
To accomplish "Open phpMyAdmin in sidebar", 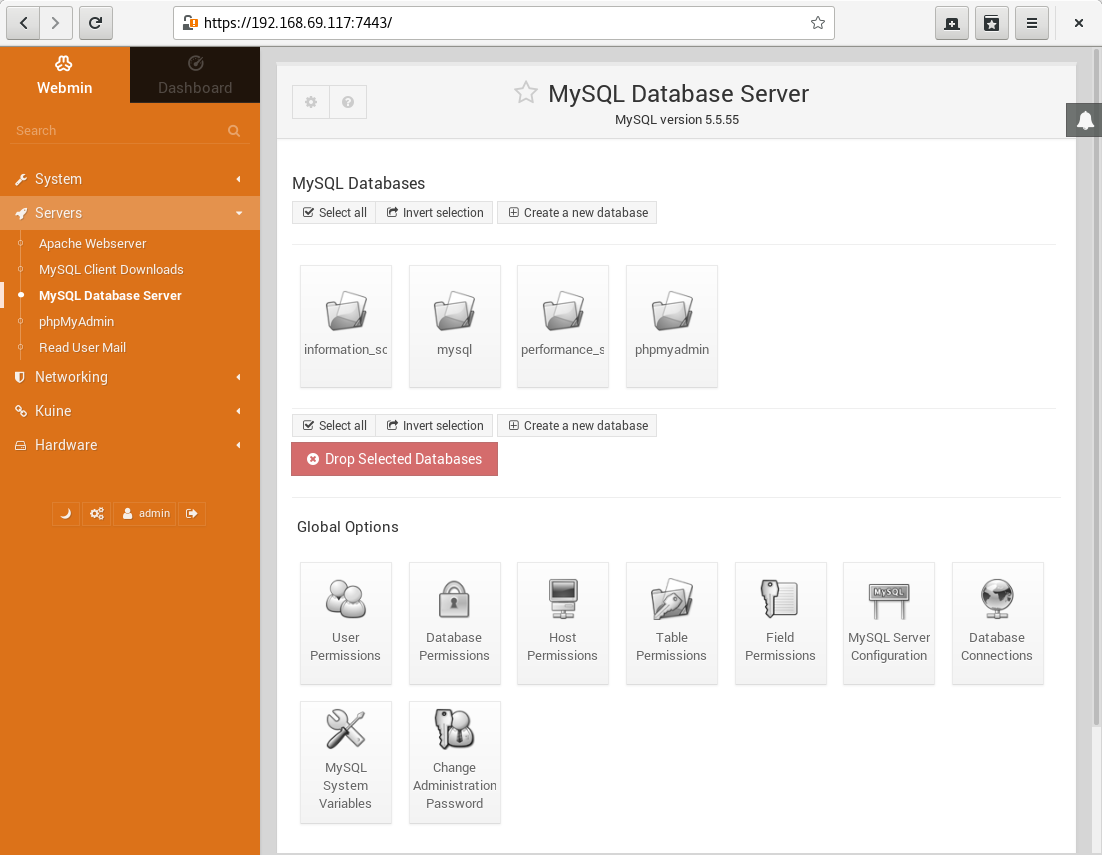I will coord(77,322).
